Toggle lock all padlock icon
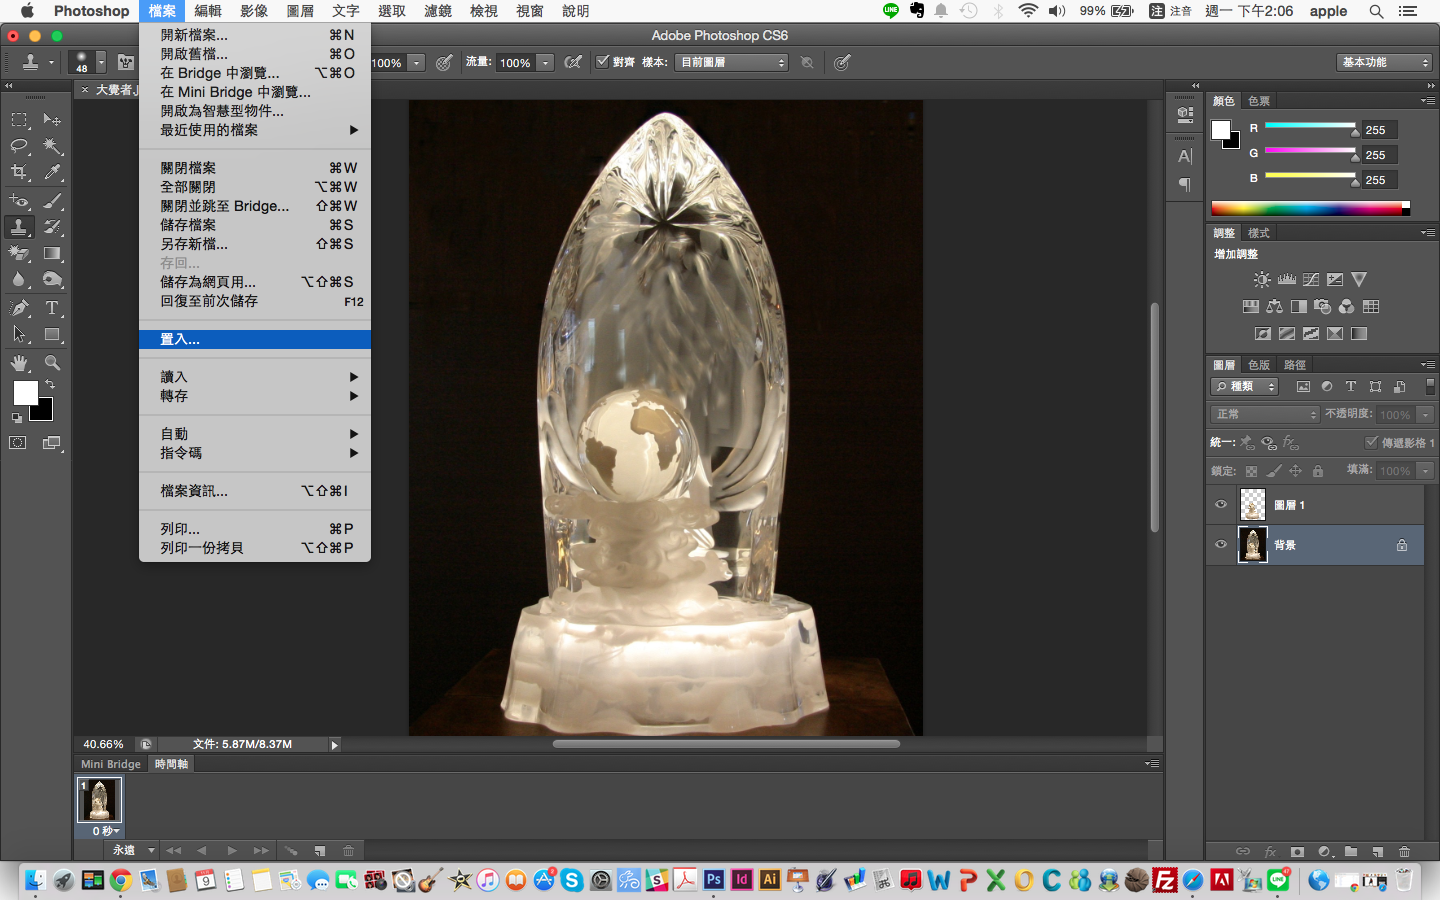This screenshot has width=1440, height=900. point(1318,471)
